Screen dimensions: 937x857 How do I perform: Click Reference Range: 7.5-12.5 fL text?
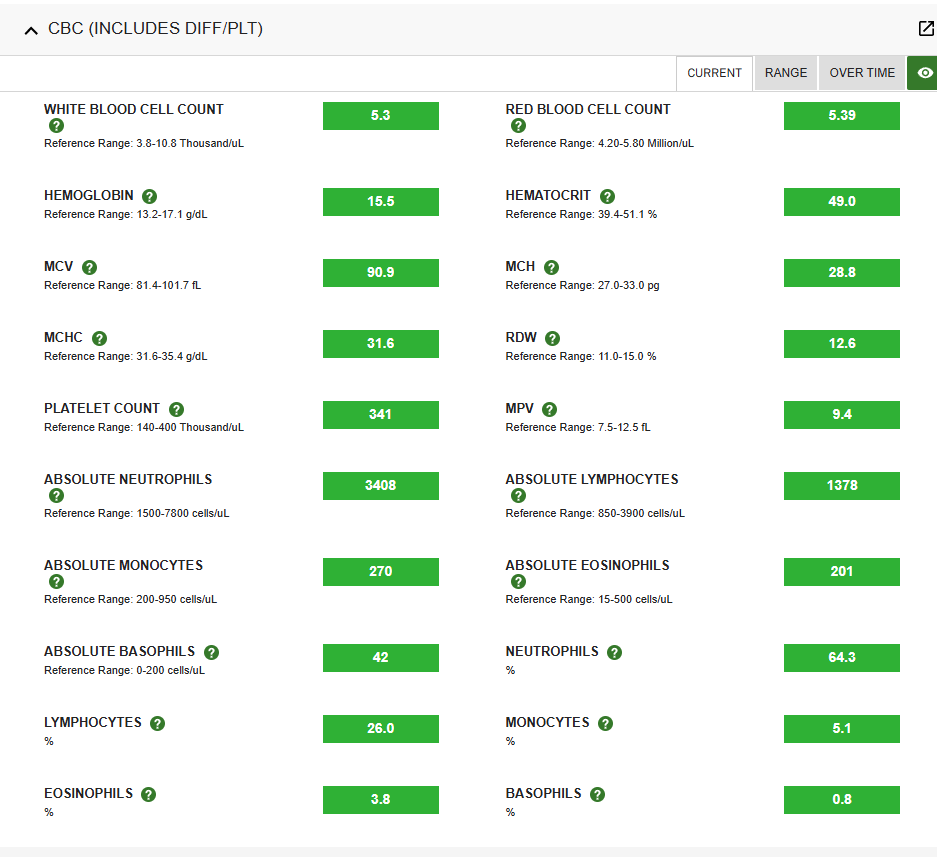[x=578, y=427]
